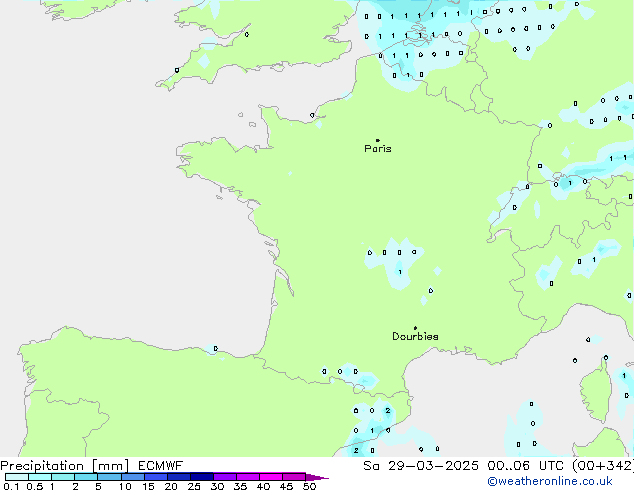Click the Dourbies location dot marker
The image size is (634, 490).
[415, 328]
